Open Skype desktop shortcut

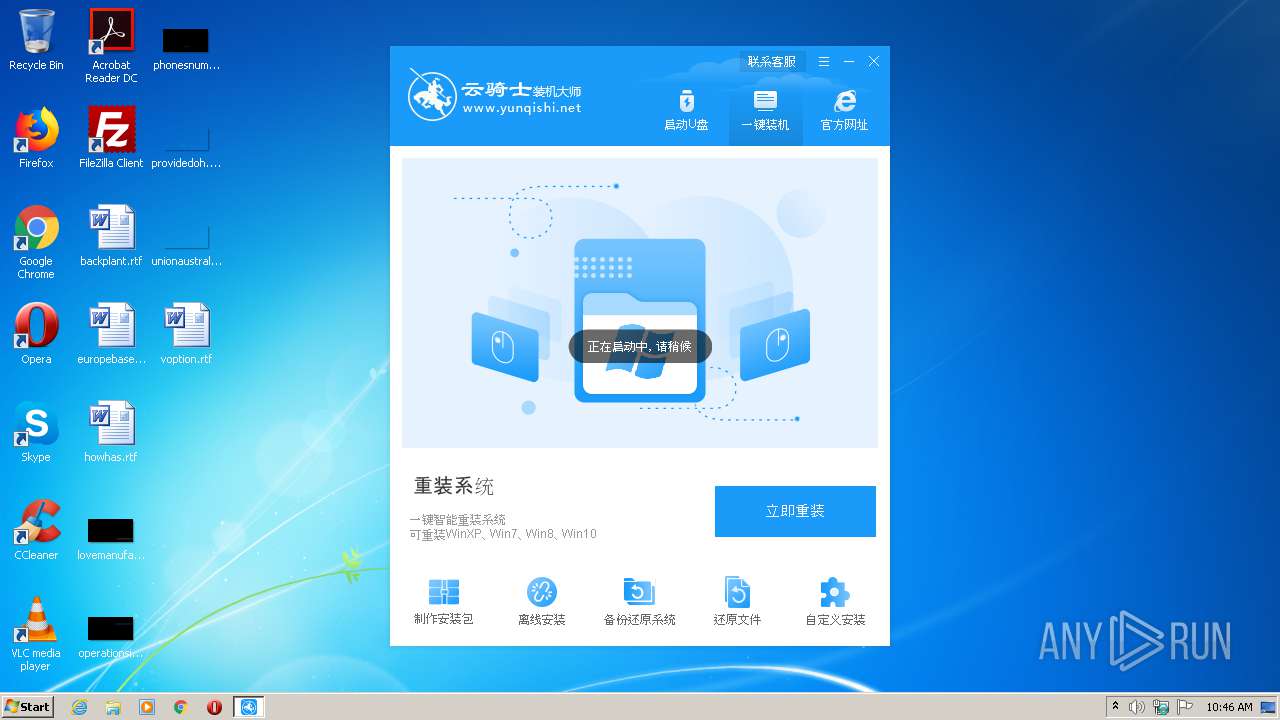click(36, 432)
